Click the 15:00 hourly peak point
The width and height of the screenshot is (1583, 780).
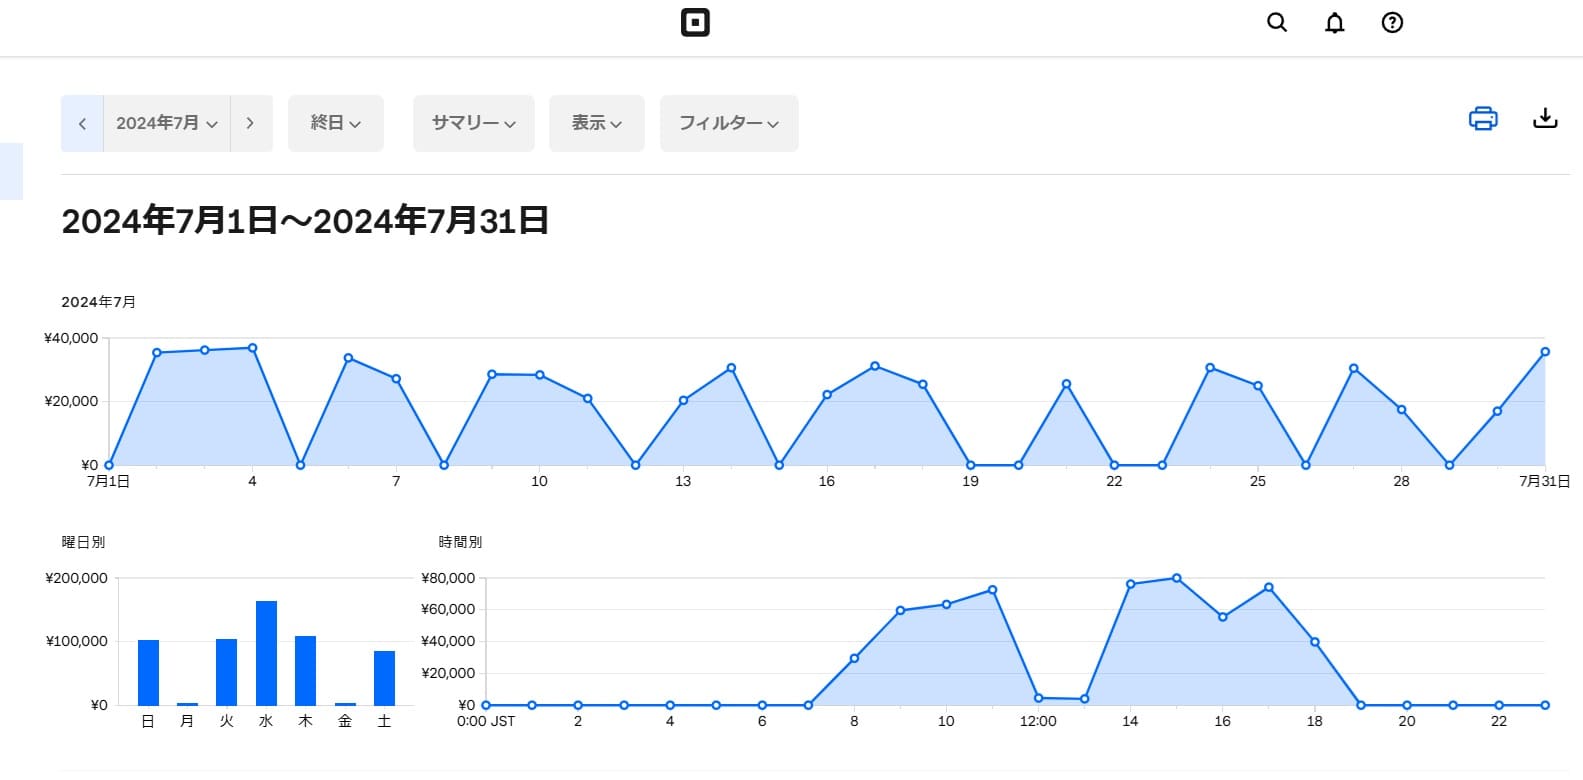(1176, 578)
